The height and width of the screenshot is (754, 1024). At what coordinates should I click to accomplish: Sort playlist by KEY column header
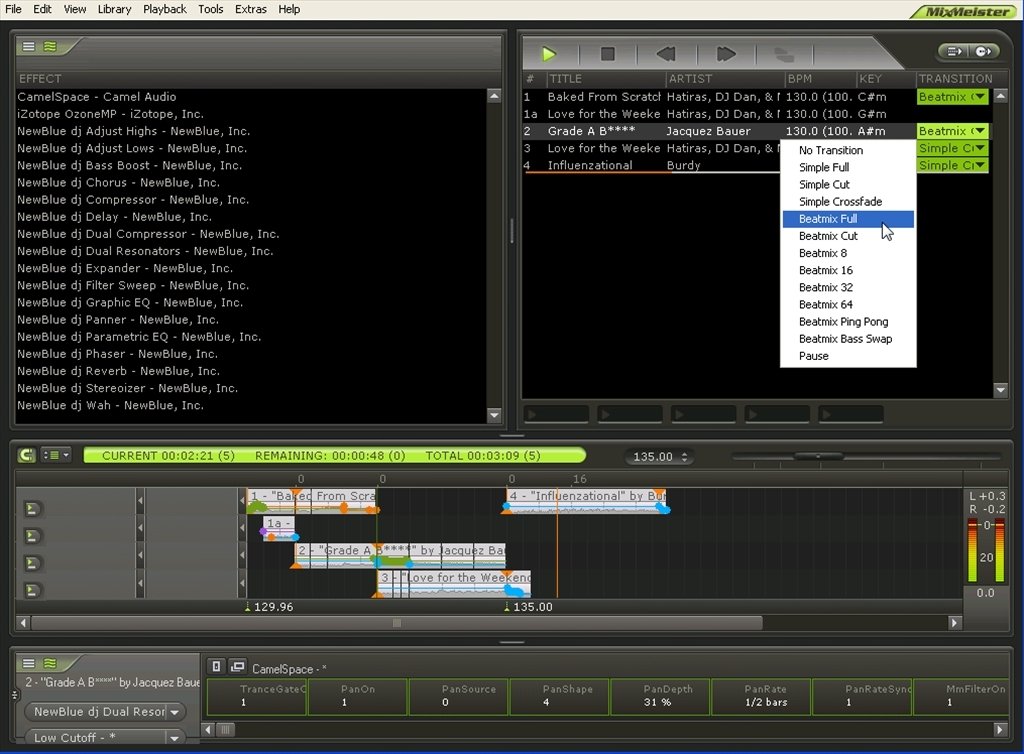[x=885, y=79]
